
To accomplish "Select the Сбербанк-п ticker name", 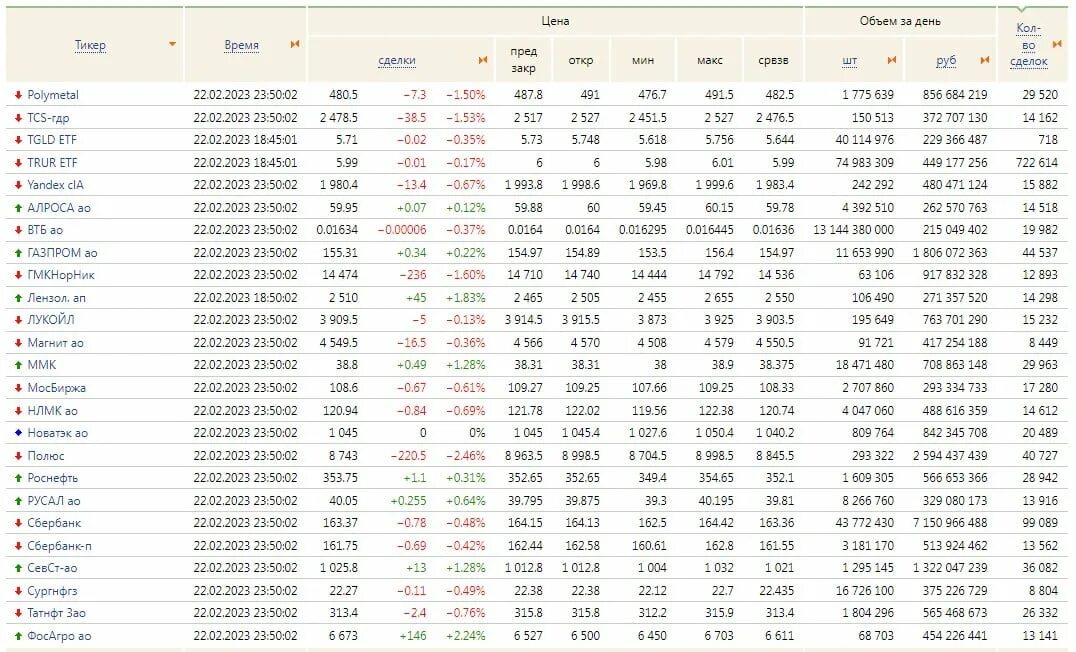I will 60,546.
